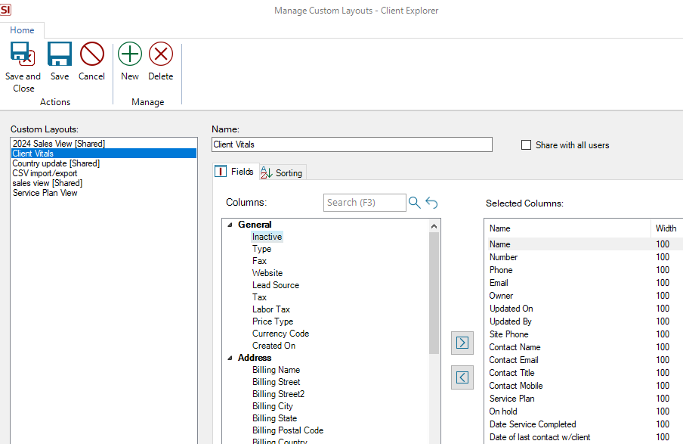Click the Save disk icon
Viewport: 684px width, 444px height.
[x=60, y=54]
